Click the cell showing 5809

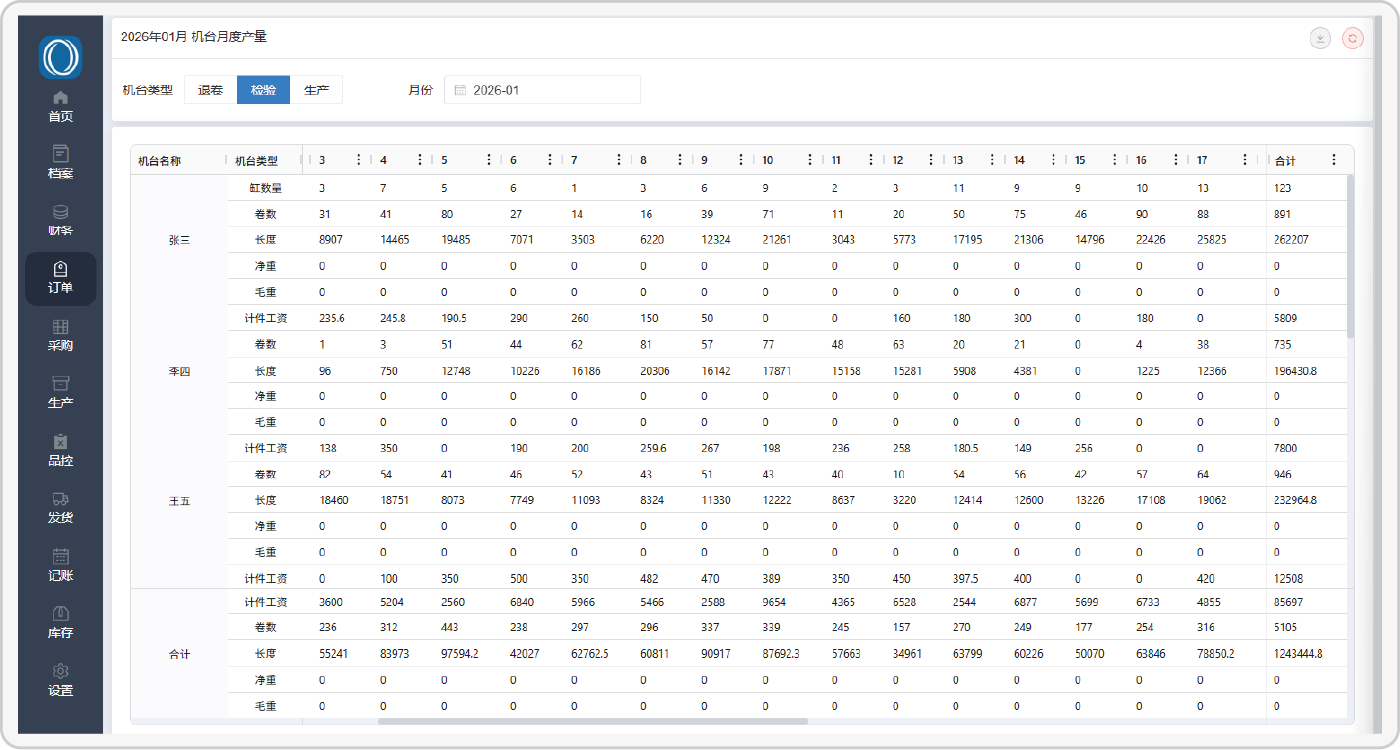(x=1285, y=318)
